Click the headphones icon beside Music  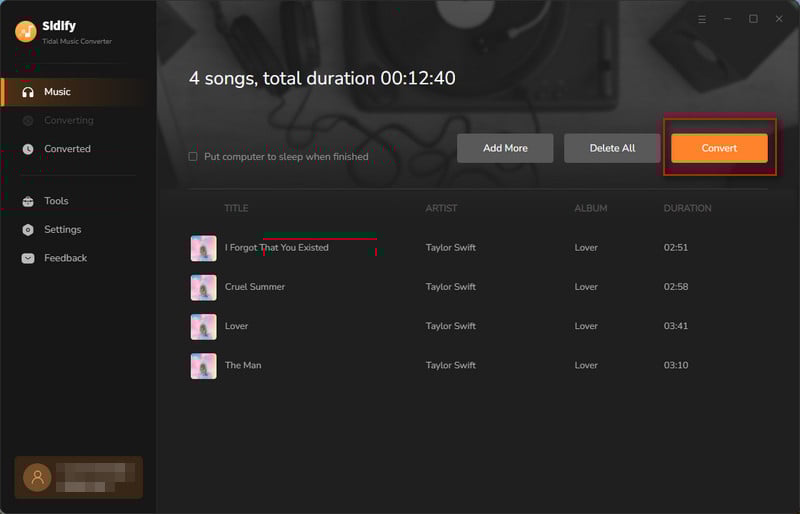point(28,92)
